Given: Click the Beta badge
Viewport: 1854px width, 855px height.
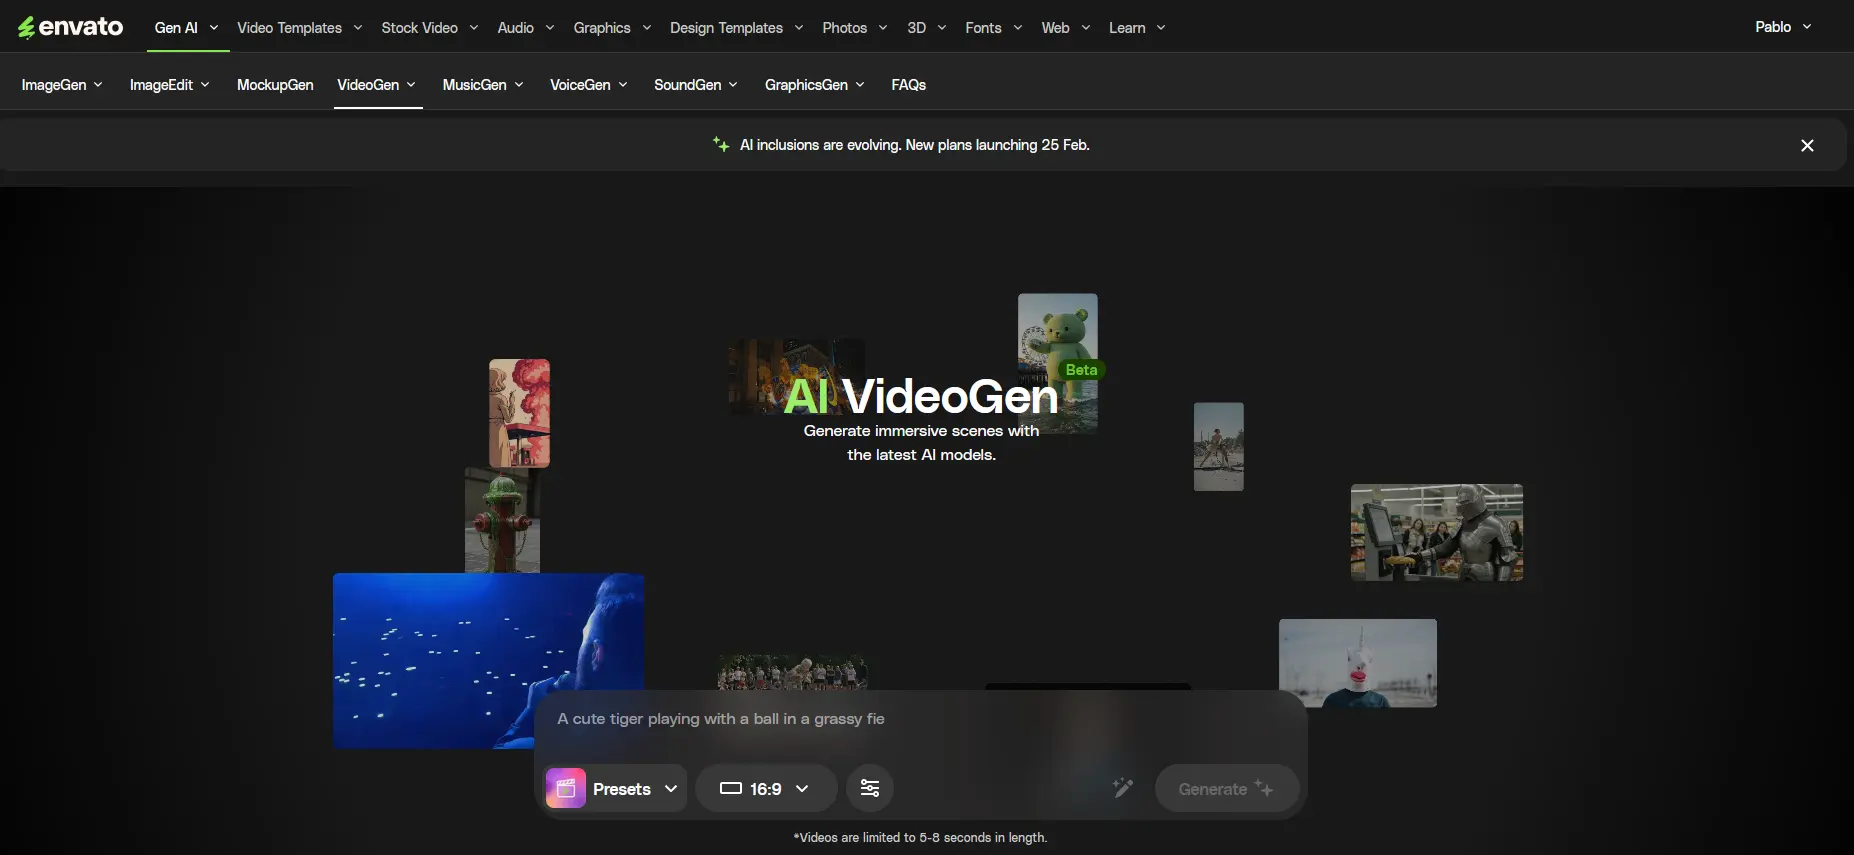Looking at the screenshot, I should pyautogui.click(x=1081, y=370).
